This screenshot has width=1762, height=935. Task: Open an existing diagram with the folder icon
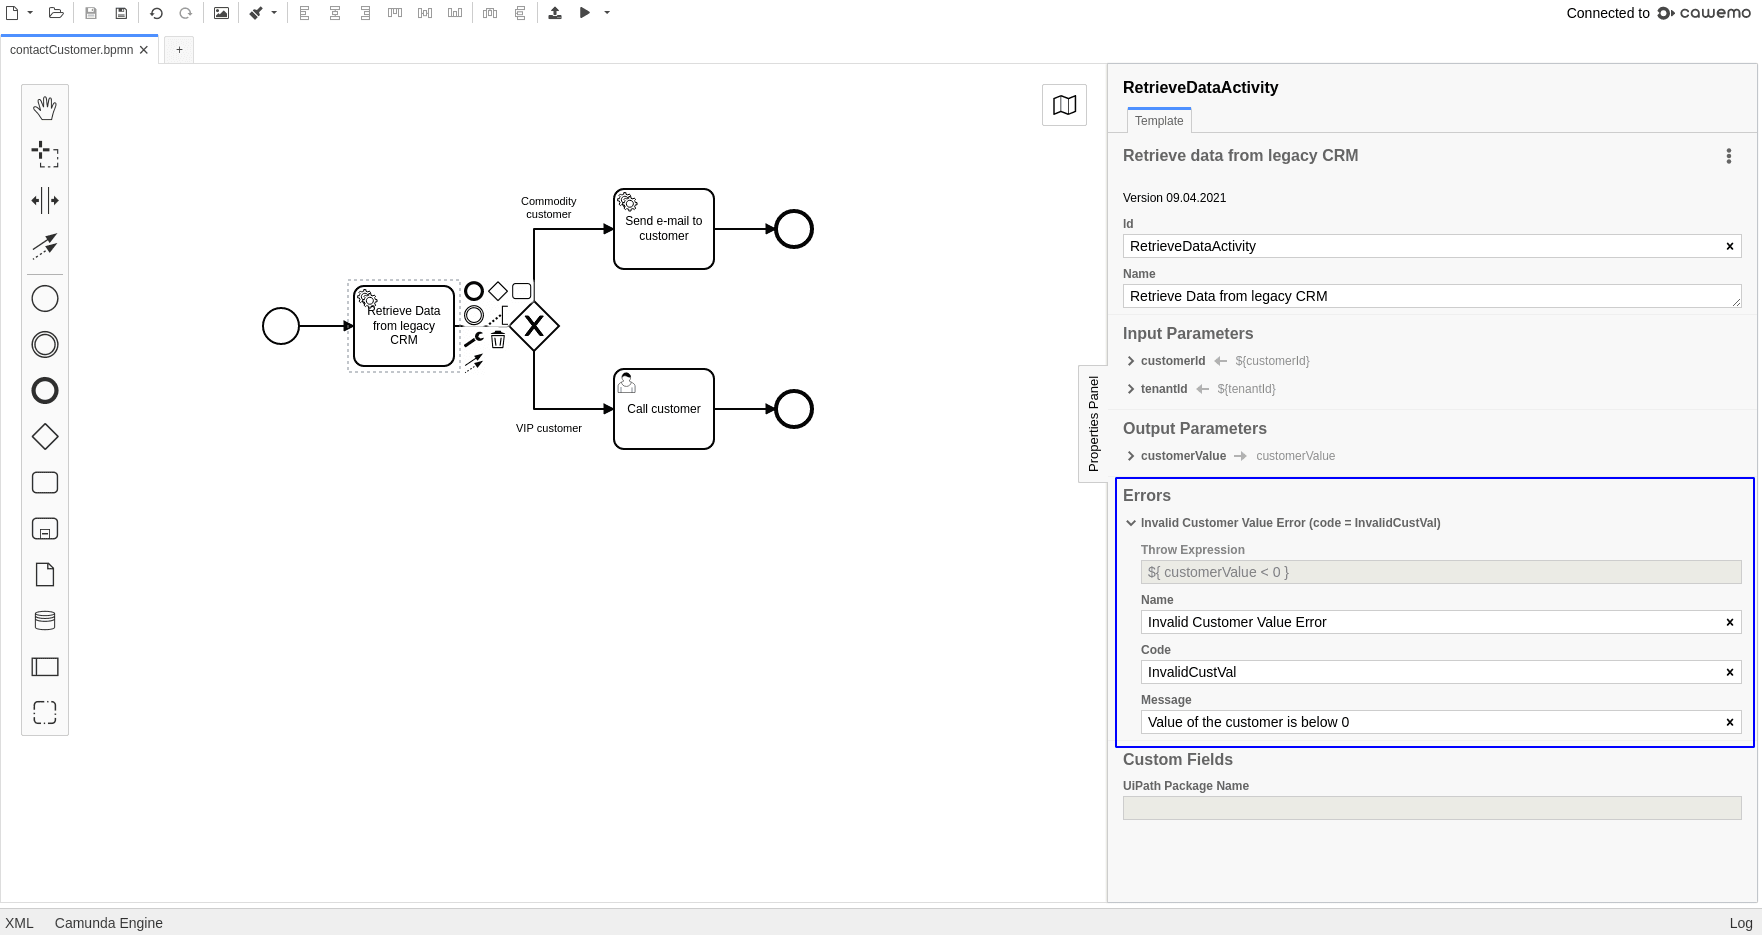click(56, 13)
